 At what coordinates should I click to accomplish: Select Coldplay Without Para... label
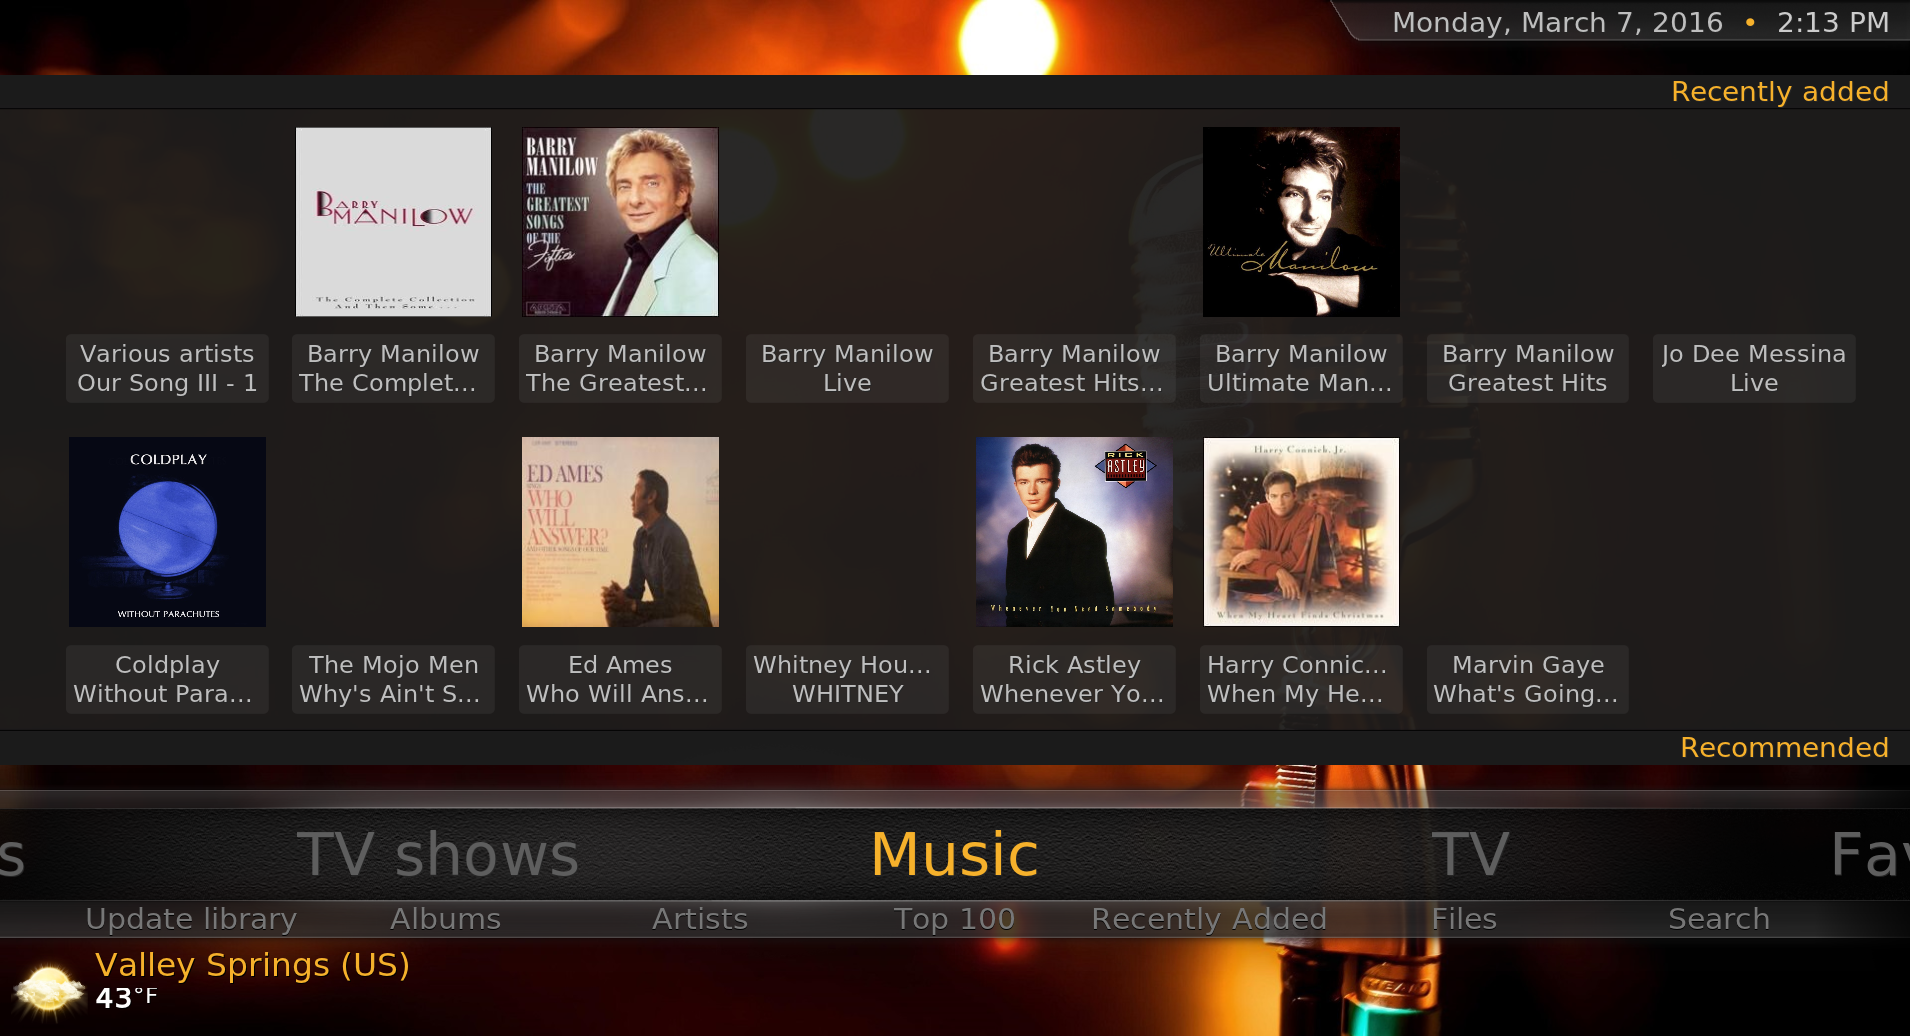point(167,679)
